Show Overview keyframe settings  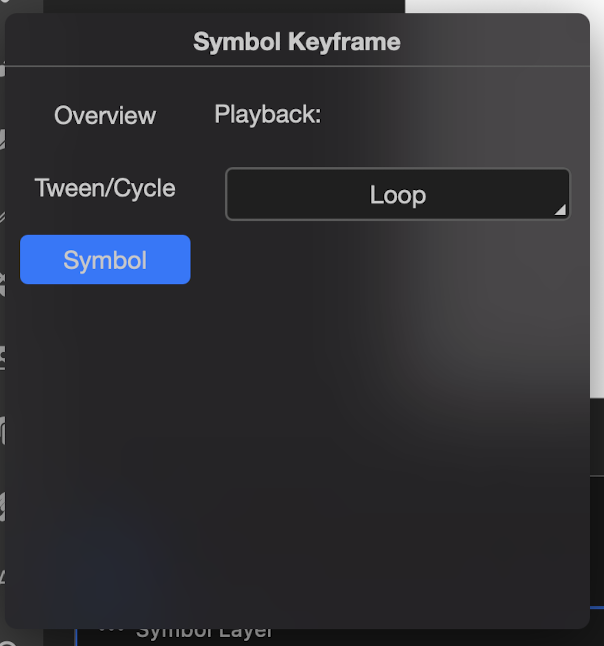click(105, 116)
